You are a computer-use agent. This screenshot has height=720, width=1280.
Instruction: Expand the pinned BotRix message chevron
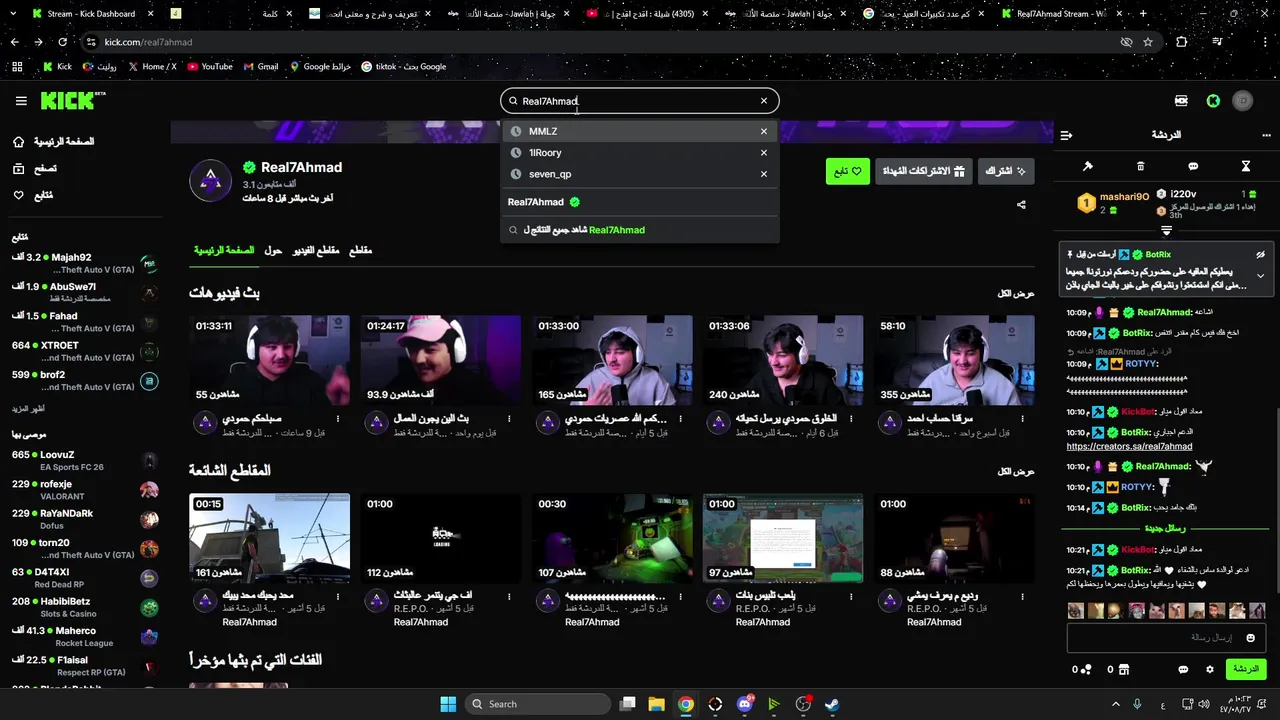[1261, 276]
